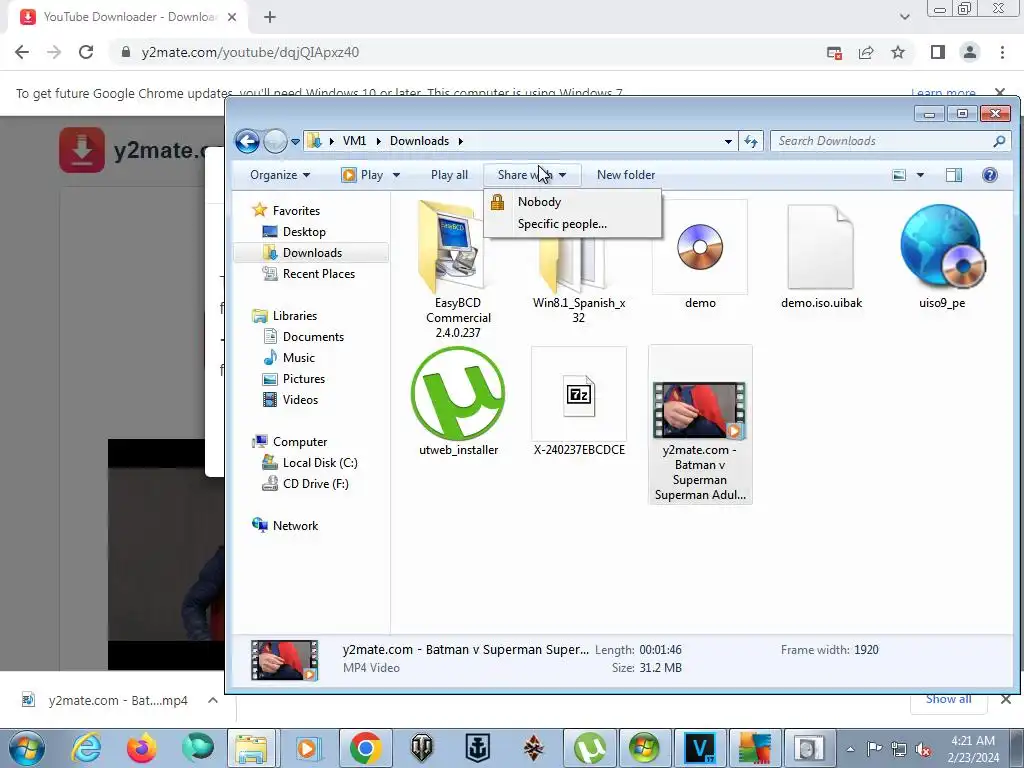Toggle the Explorer preview pane
1024x768 pixels.
pyautogui.click(x=953, y=175)
